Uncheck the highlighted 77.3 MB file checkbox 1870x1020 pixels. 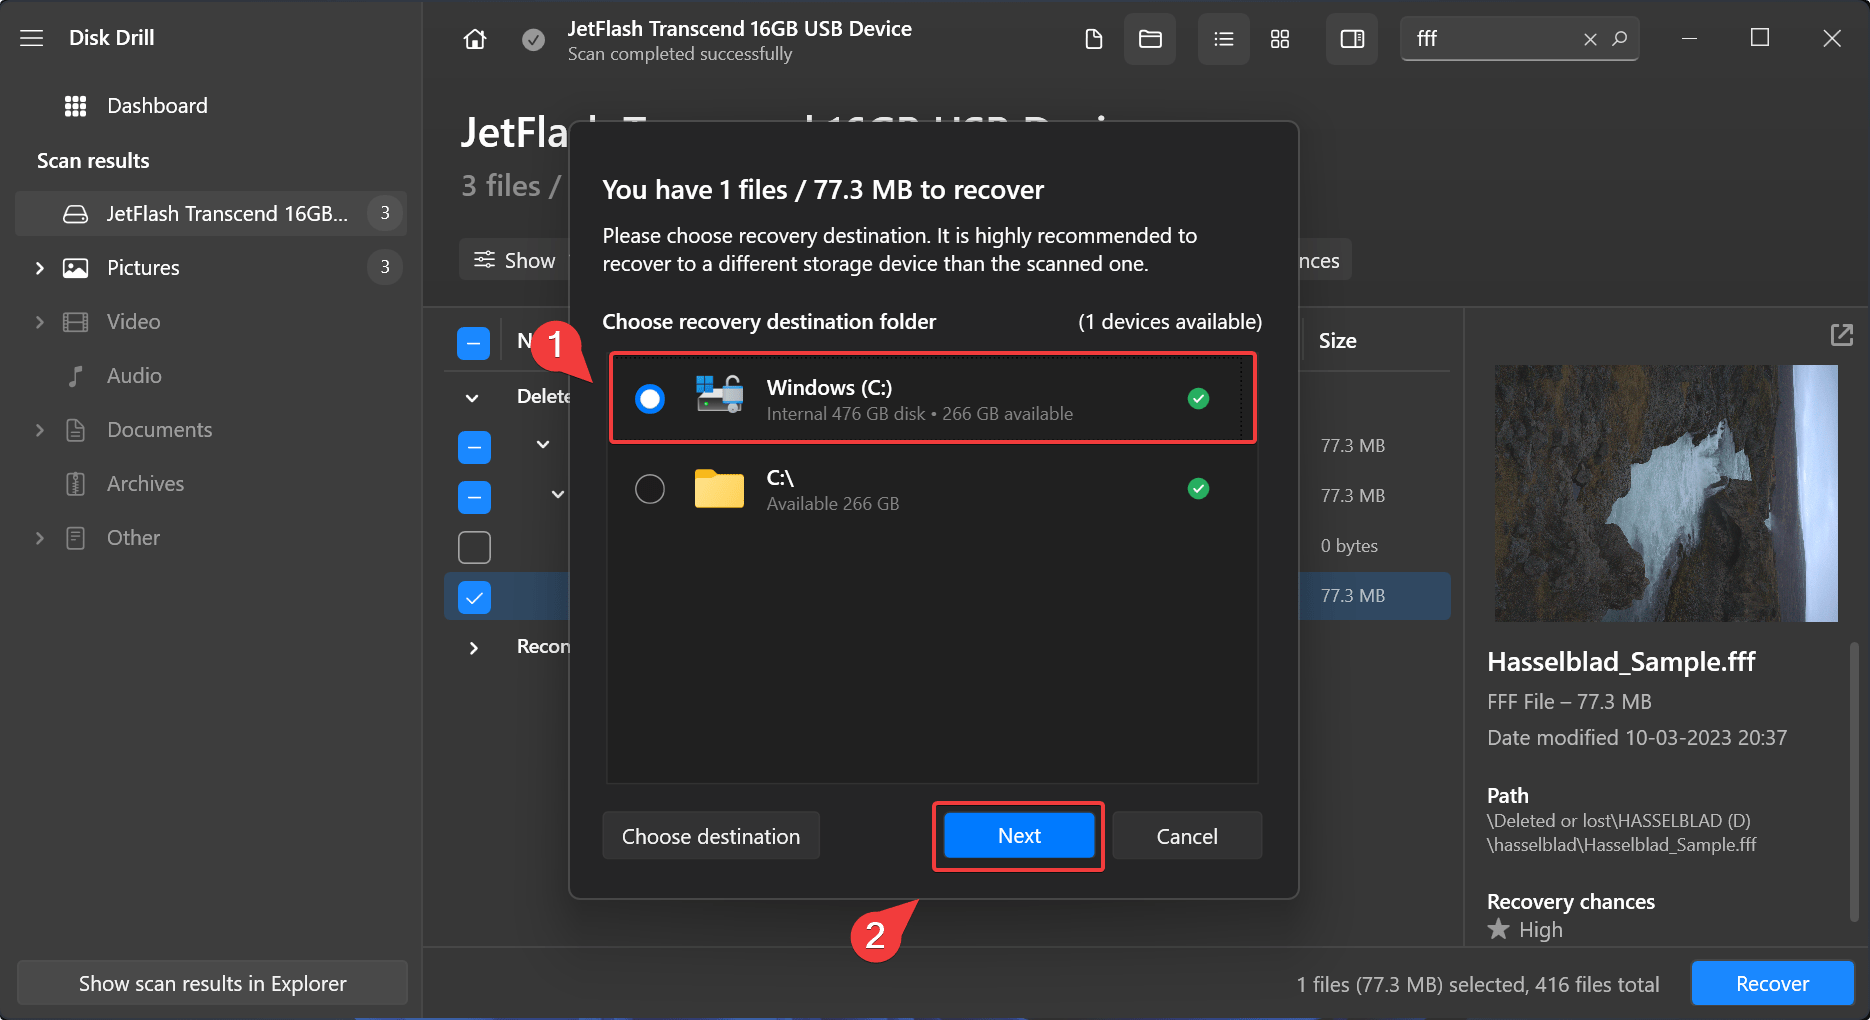tap(474, 597)
